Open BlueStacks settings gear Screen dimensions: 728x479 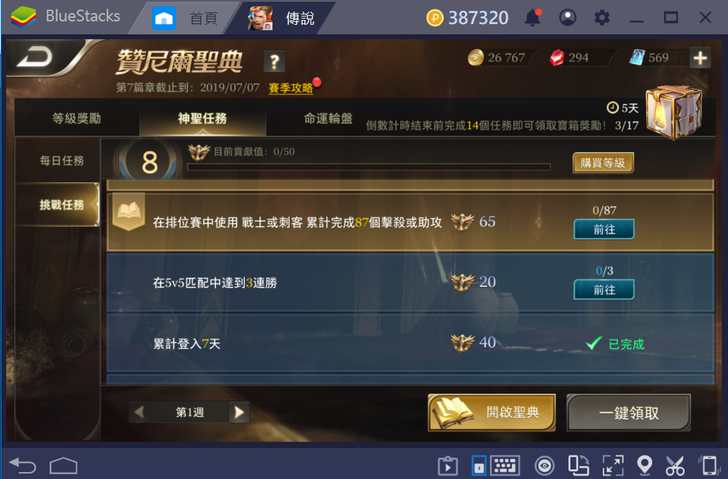[602, 18]
